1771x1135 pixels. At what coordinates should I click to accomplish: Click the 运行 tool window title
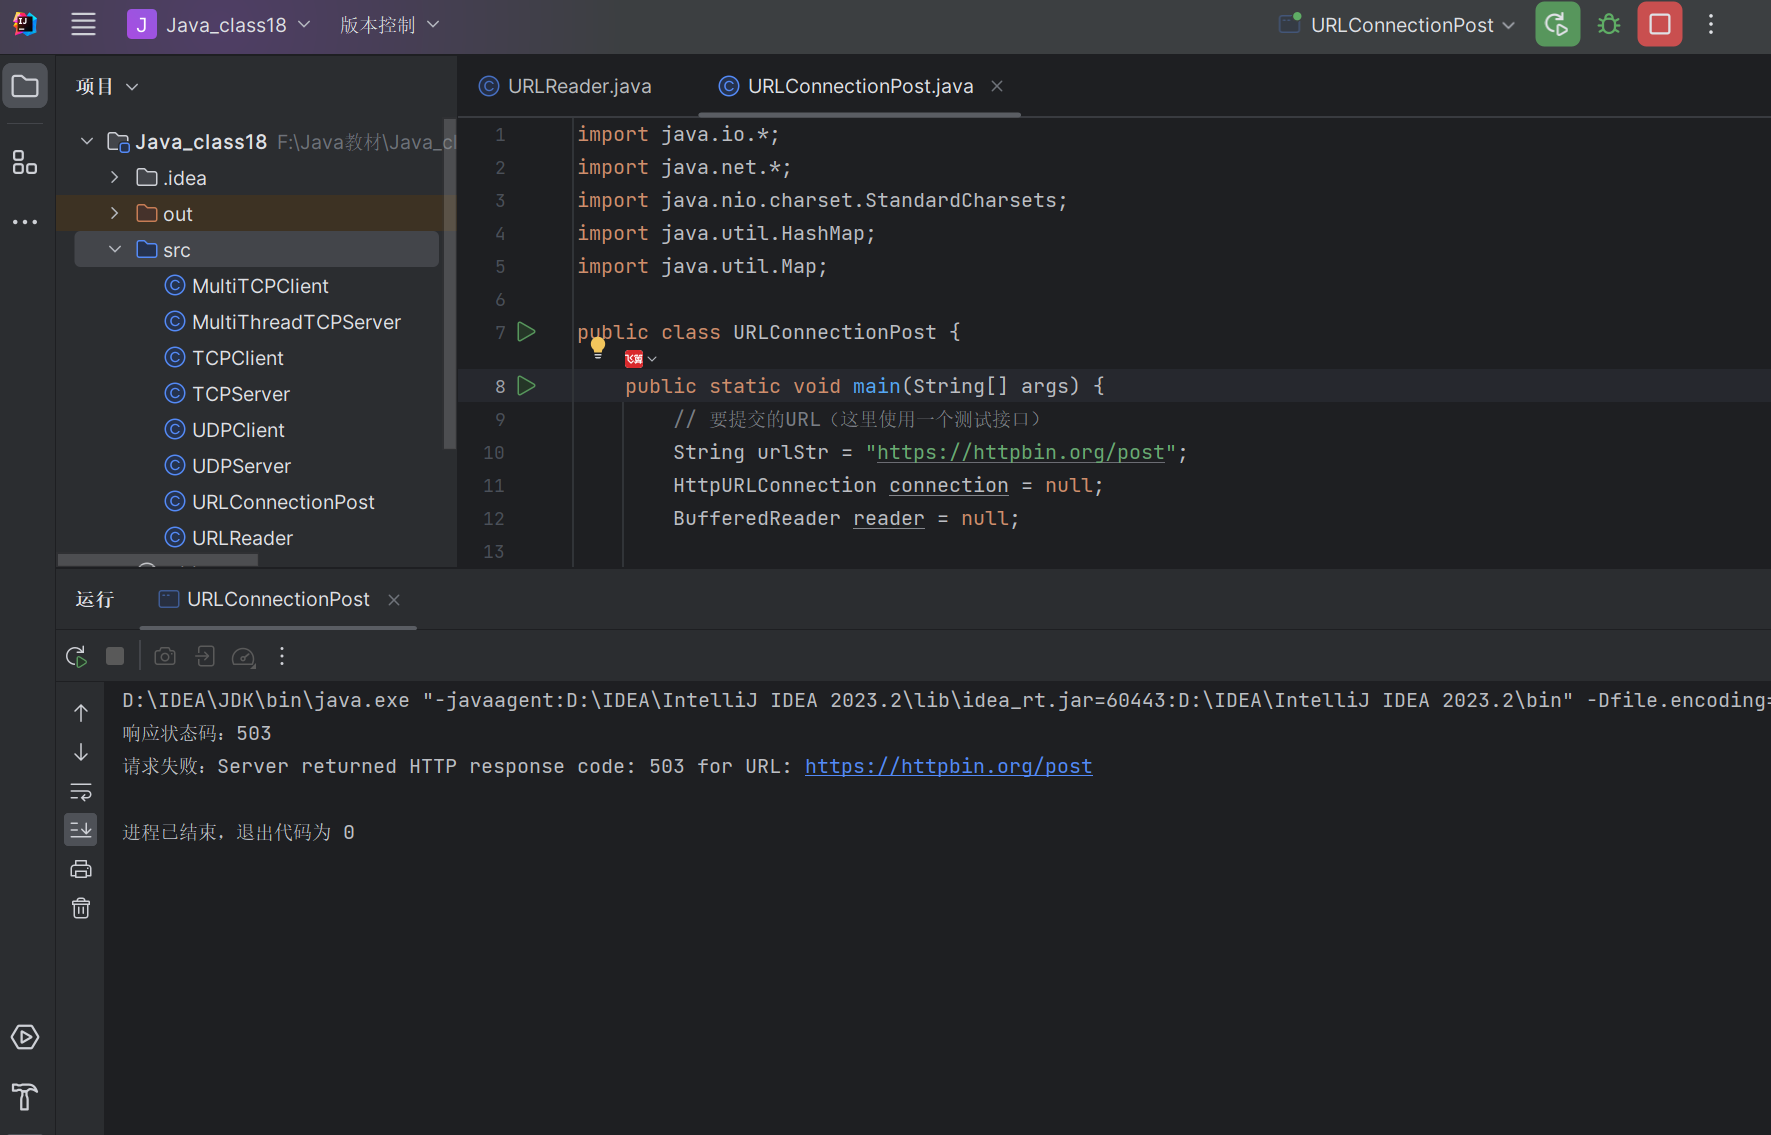(x=95, y=599)
